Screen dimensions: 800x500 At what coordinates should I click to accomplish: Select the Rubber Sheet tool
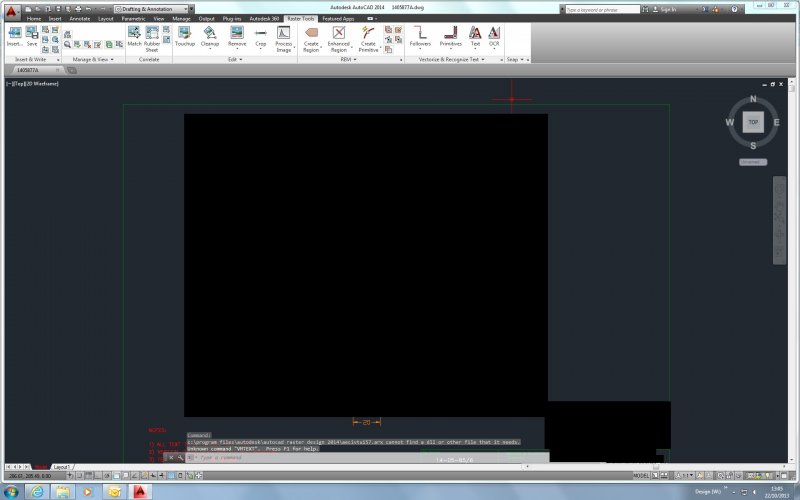pyautogui.click(x=152, y=39)
